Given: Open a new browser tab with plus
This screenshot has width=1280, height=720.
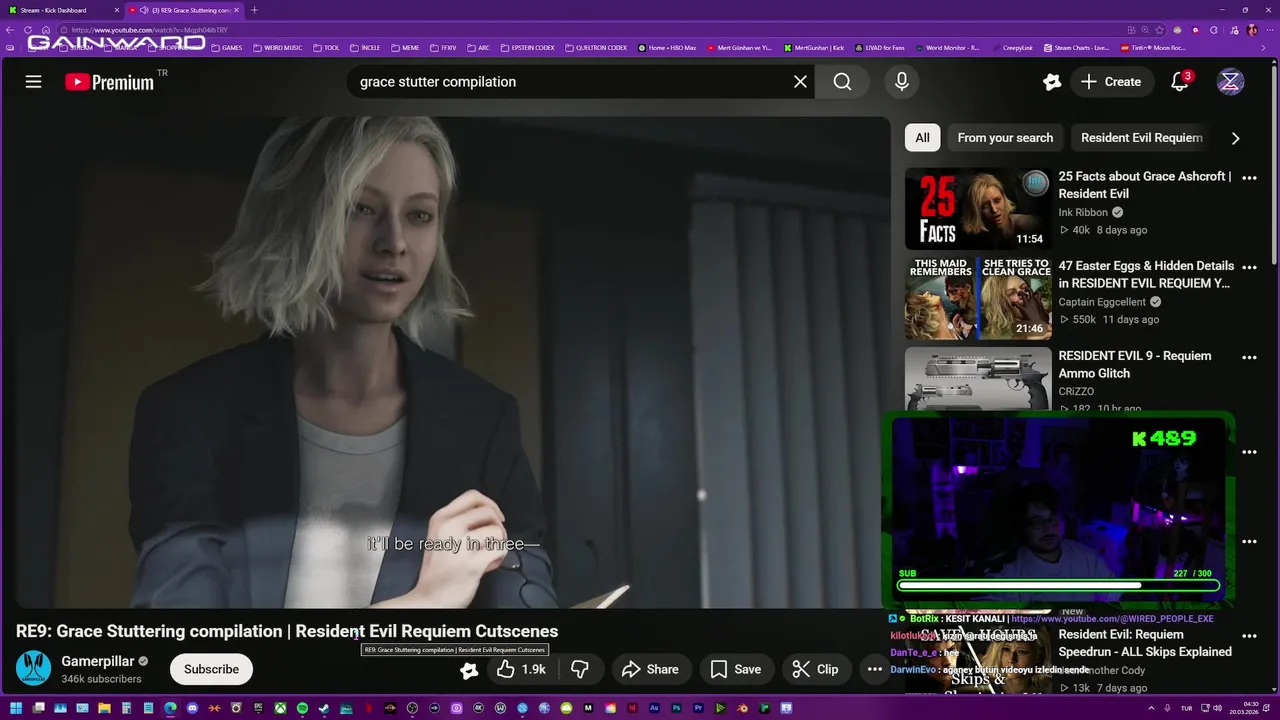Looking at the screenshot, I should [254, 10].
